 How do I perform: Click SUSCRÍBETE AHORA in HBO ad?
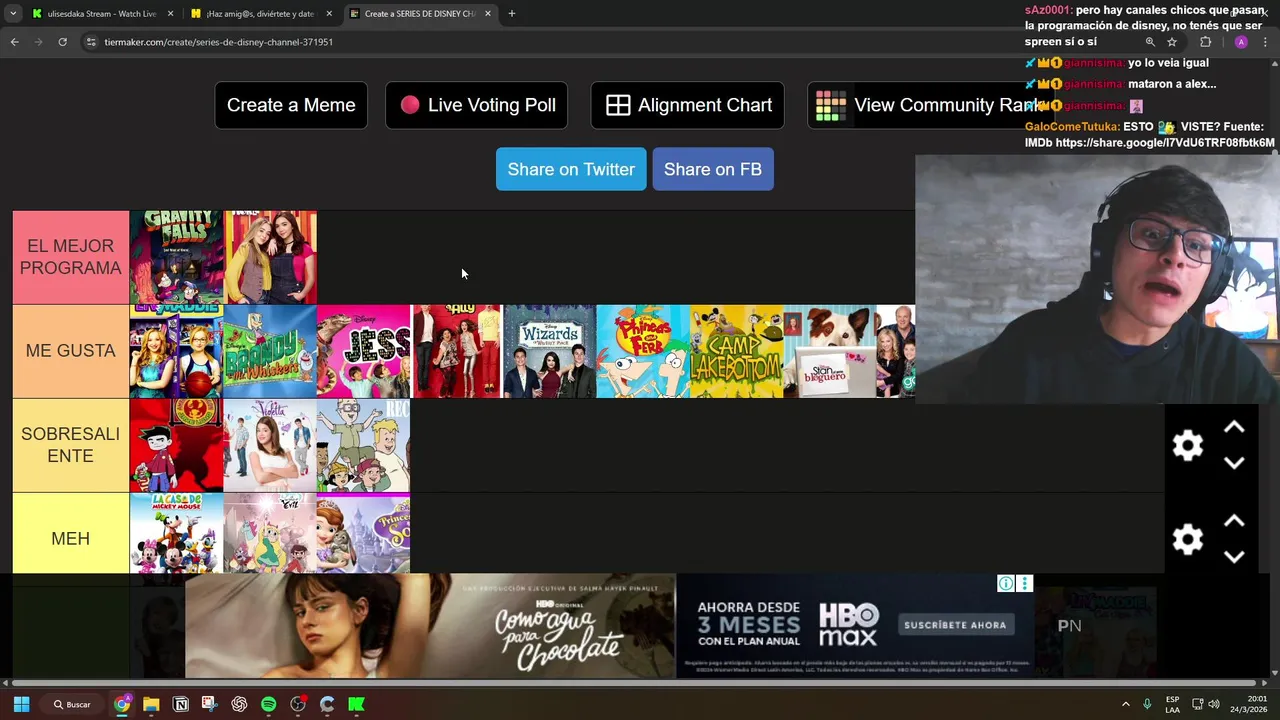click(955, 625)
